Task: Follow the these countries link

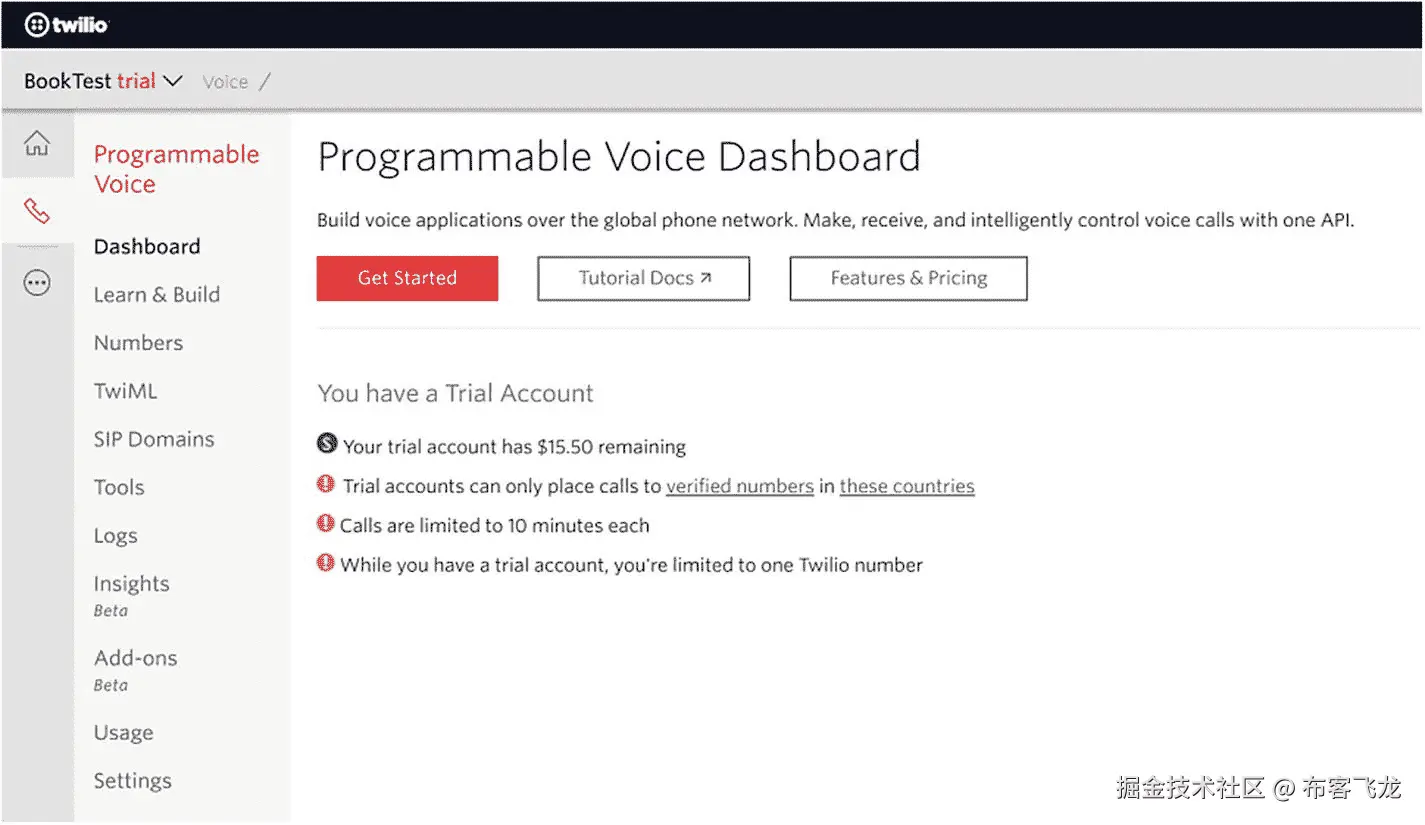Action: (x=907, y=486)
